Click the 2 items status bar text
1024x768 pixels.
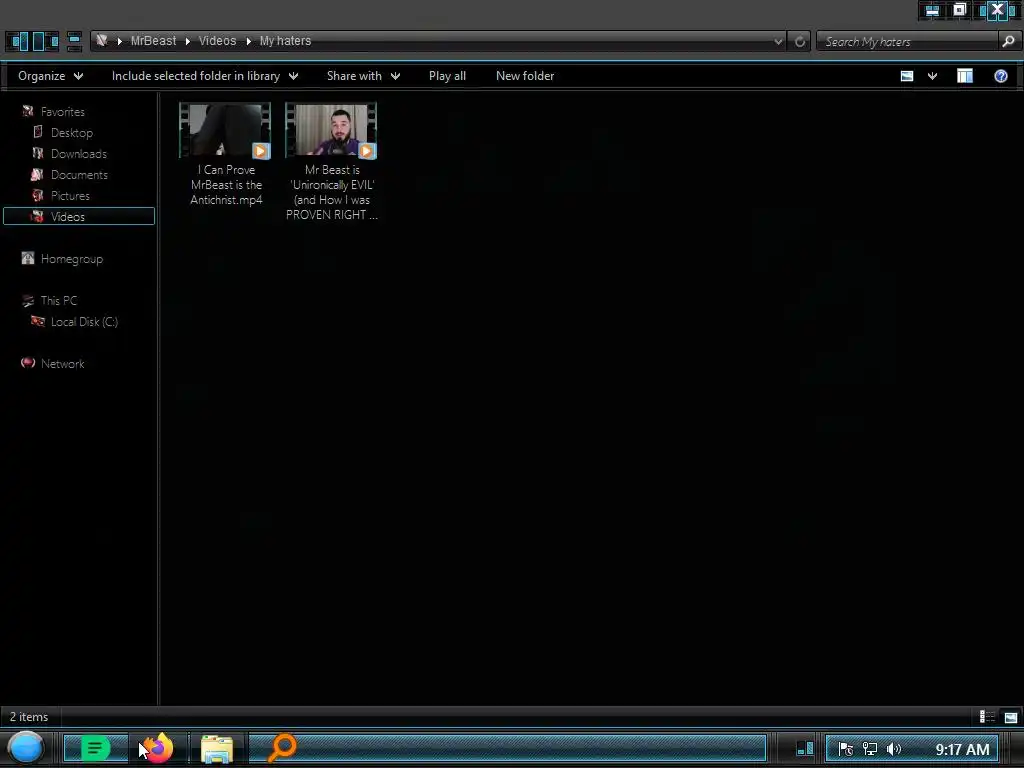[x=29, y=716]
